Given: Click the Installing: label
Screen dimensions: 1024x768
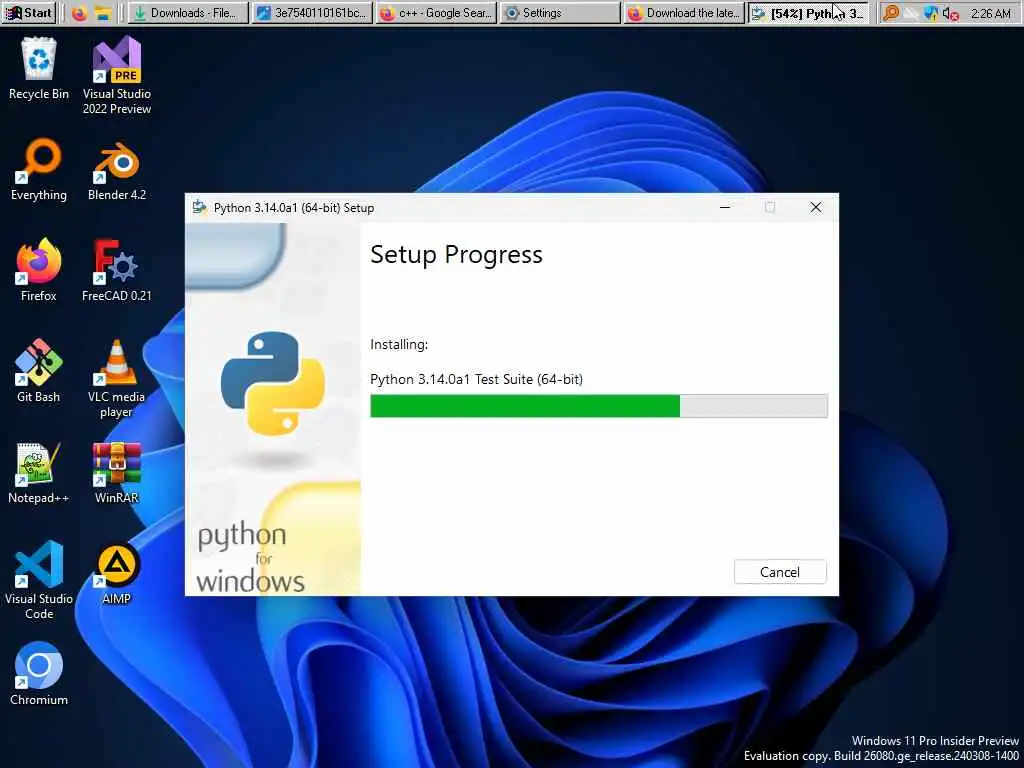Looking at the screenshot, I should coord(399,344).
